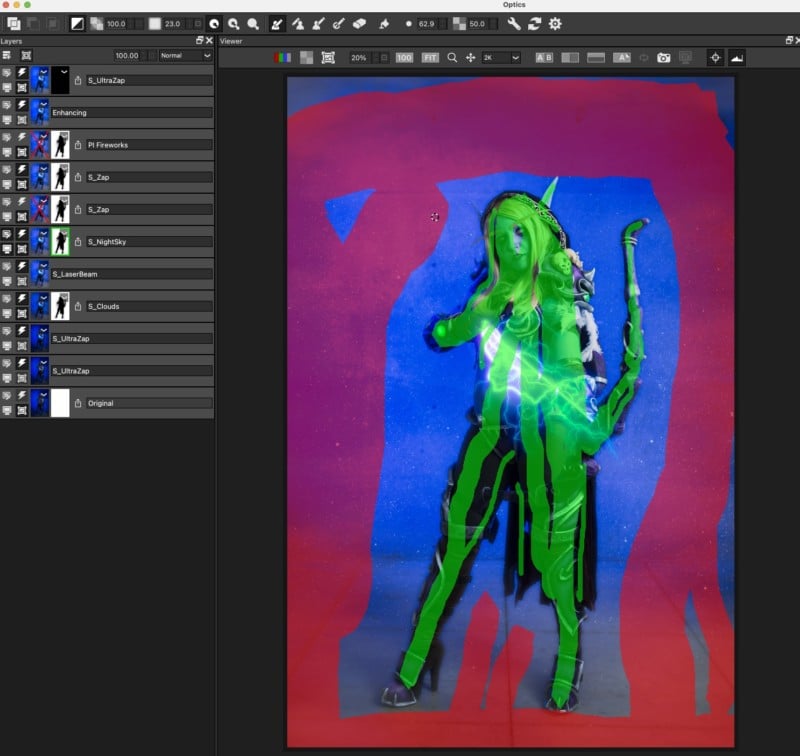800x756 pixels.
Task: Select the S_LaserBeam layer name
Action: click(74, 274)
